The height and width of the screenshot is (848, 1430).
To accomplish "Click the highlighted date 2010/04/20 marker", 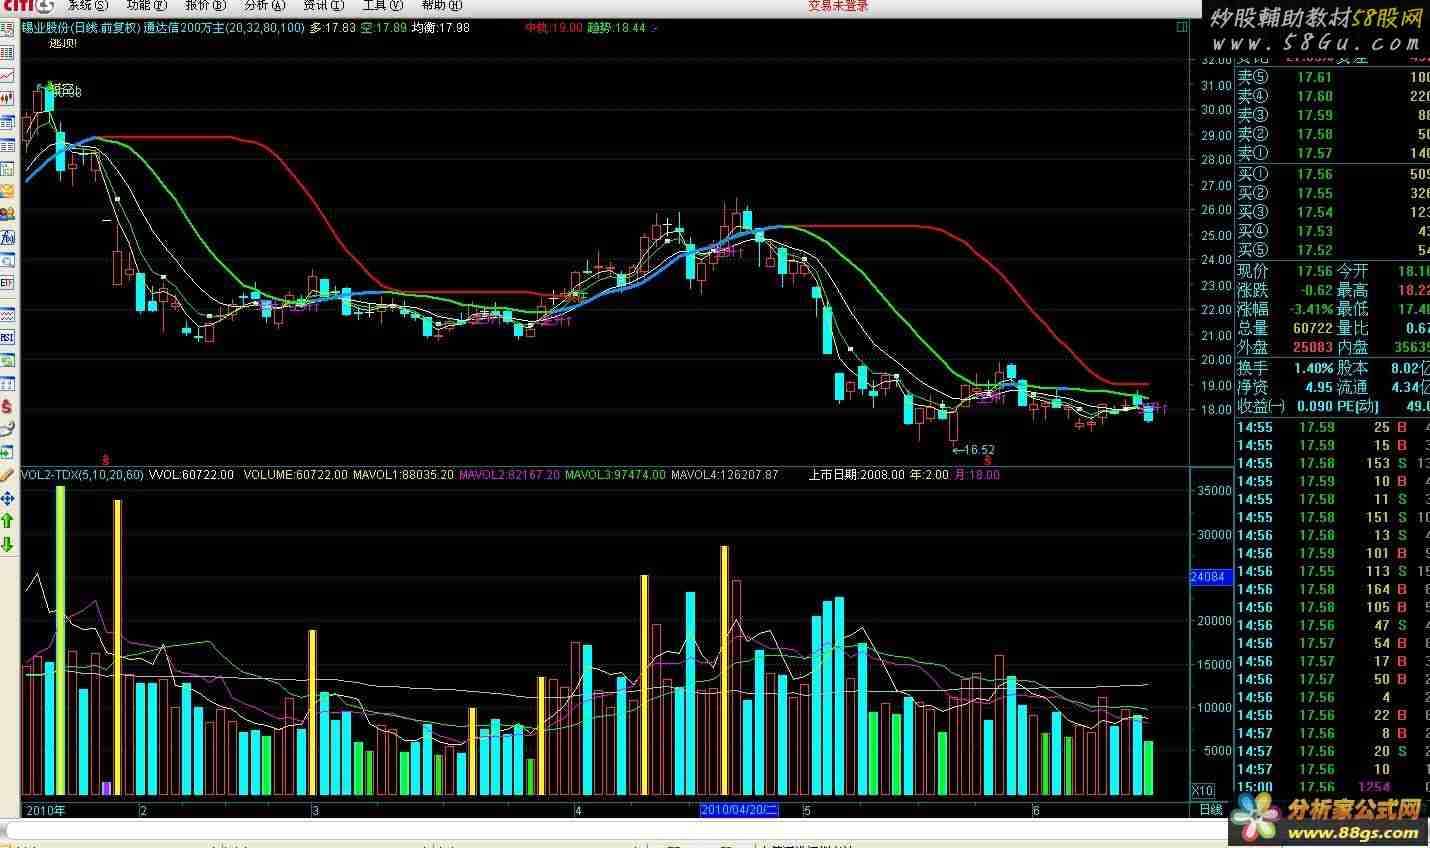I will click(740, 809).
